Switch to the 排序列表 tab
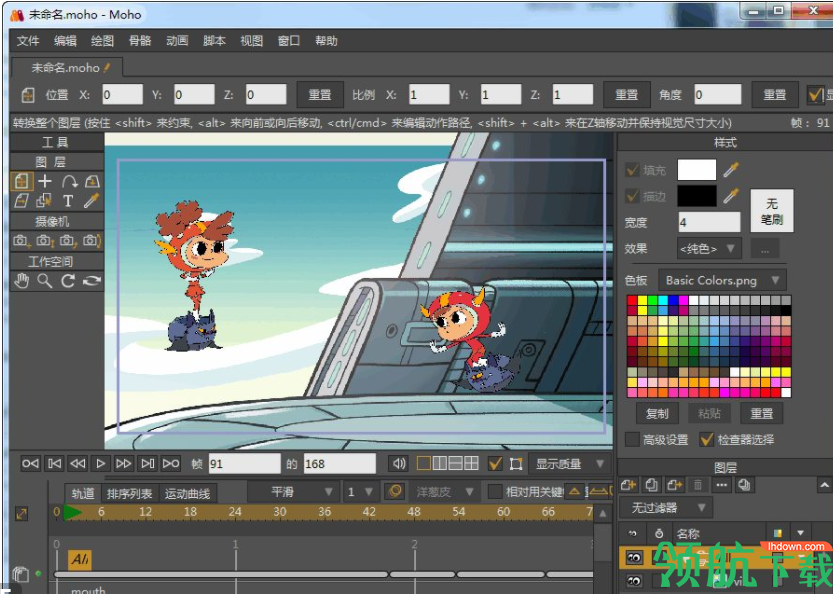833x594 pixels. coord(129,494)
